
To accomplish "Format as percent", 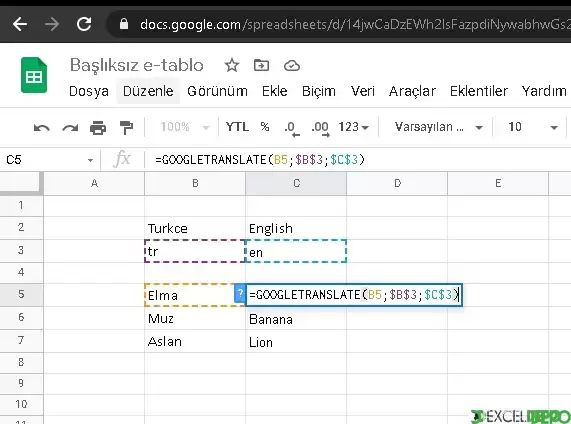I will pyautogui.click(x=265, y=127).
